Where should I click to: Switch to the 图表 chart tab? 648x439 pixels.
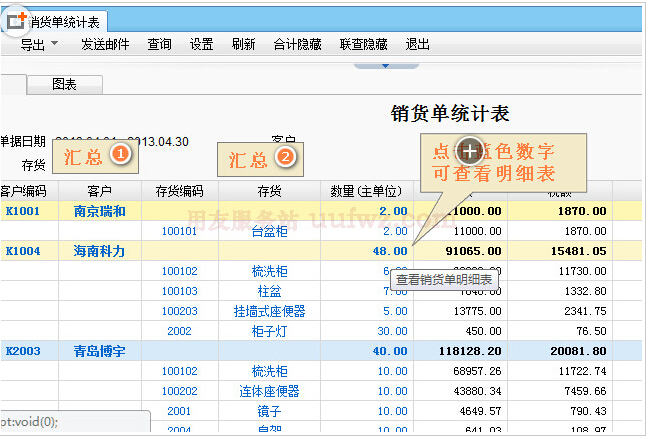tap(64, 85)
